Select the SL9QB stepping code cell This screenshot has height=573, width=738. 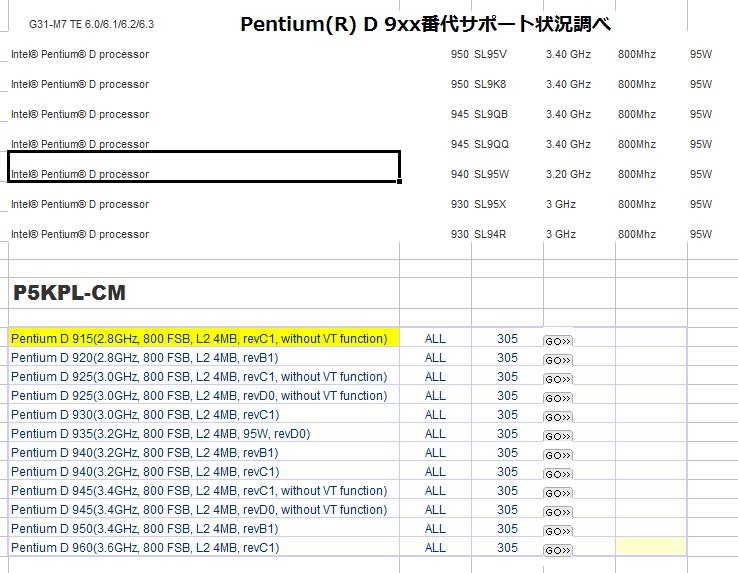tap(491, 114)
